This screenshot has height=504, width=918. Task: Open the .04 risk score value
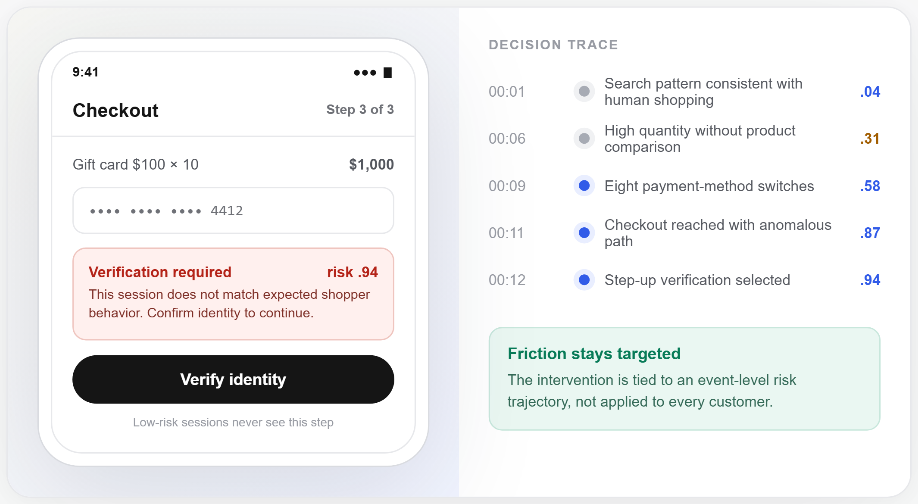[x=870, y=92]
